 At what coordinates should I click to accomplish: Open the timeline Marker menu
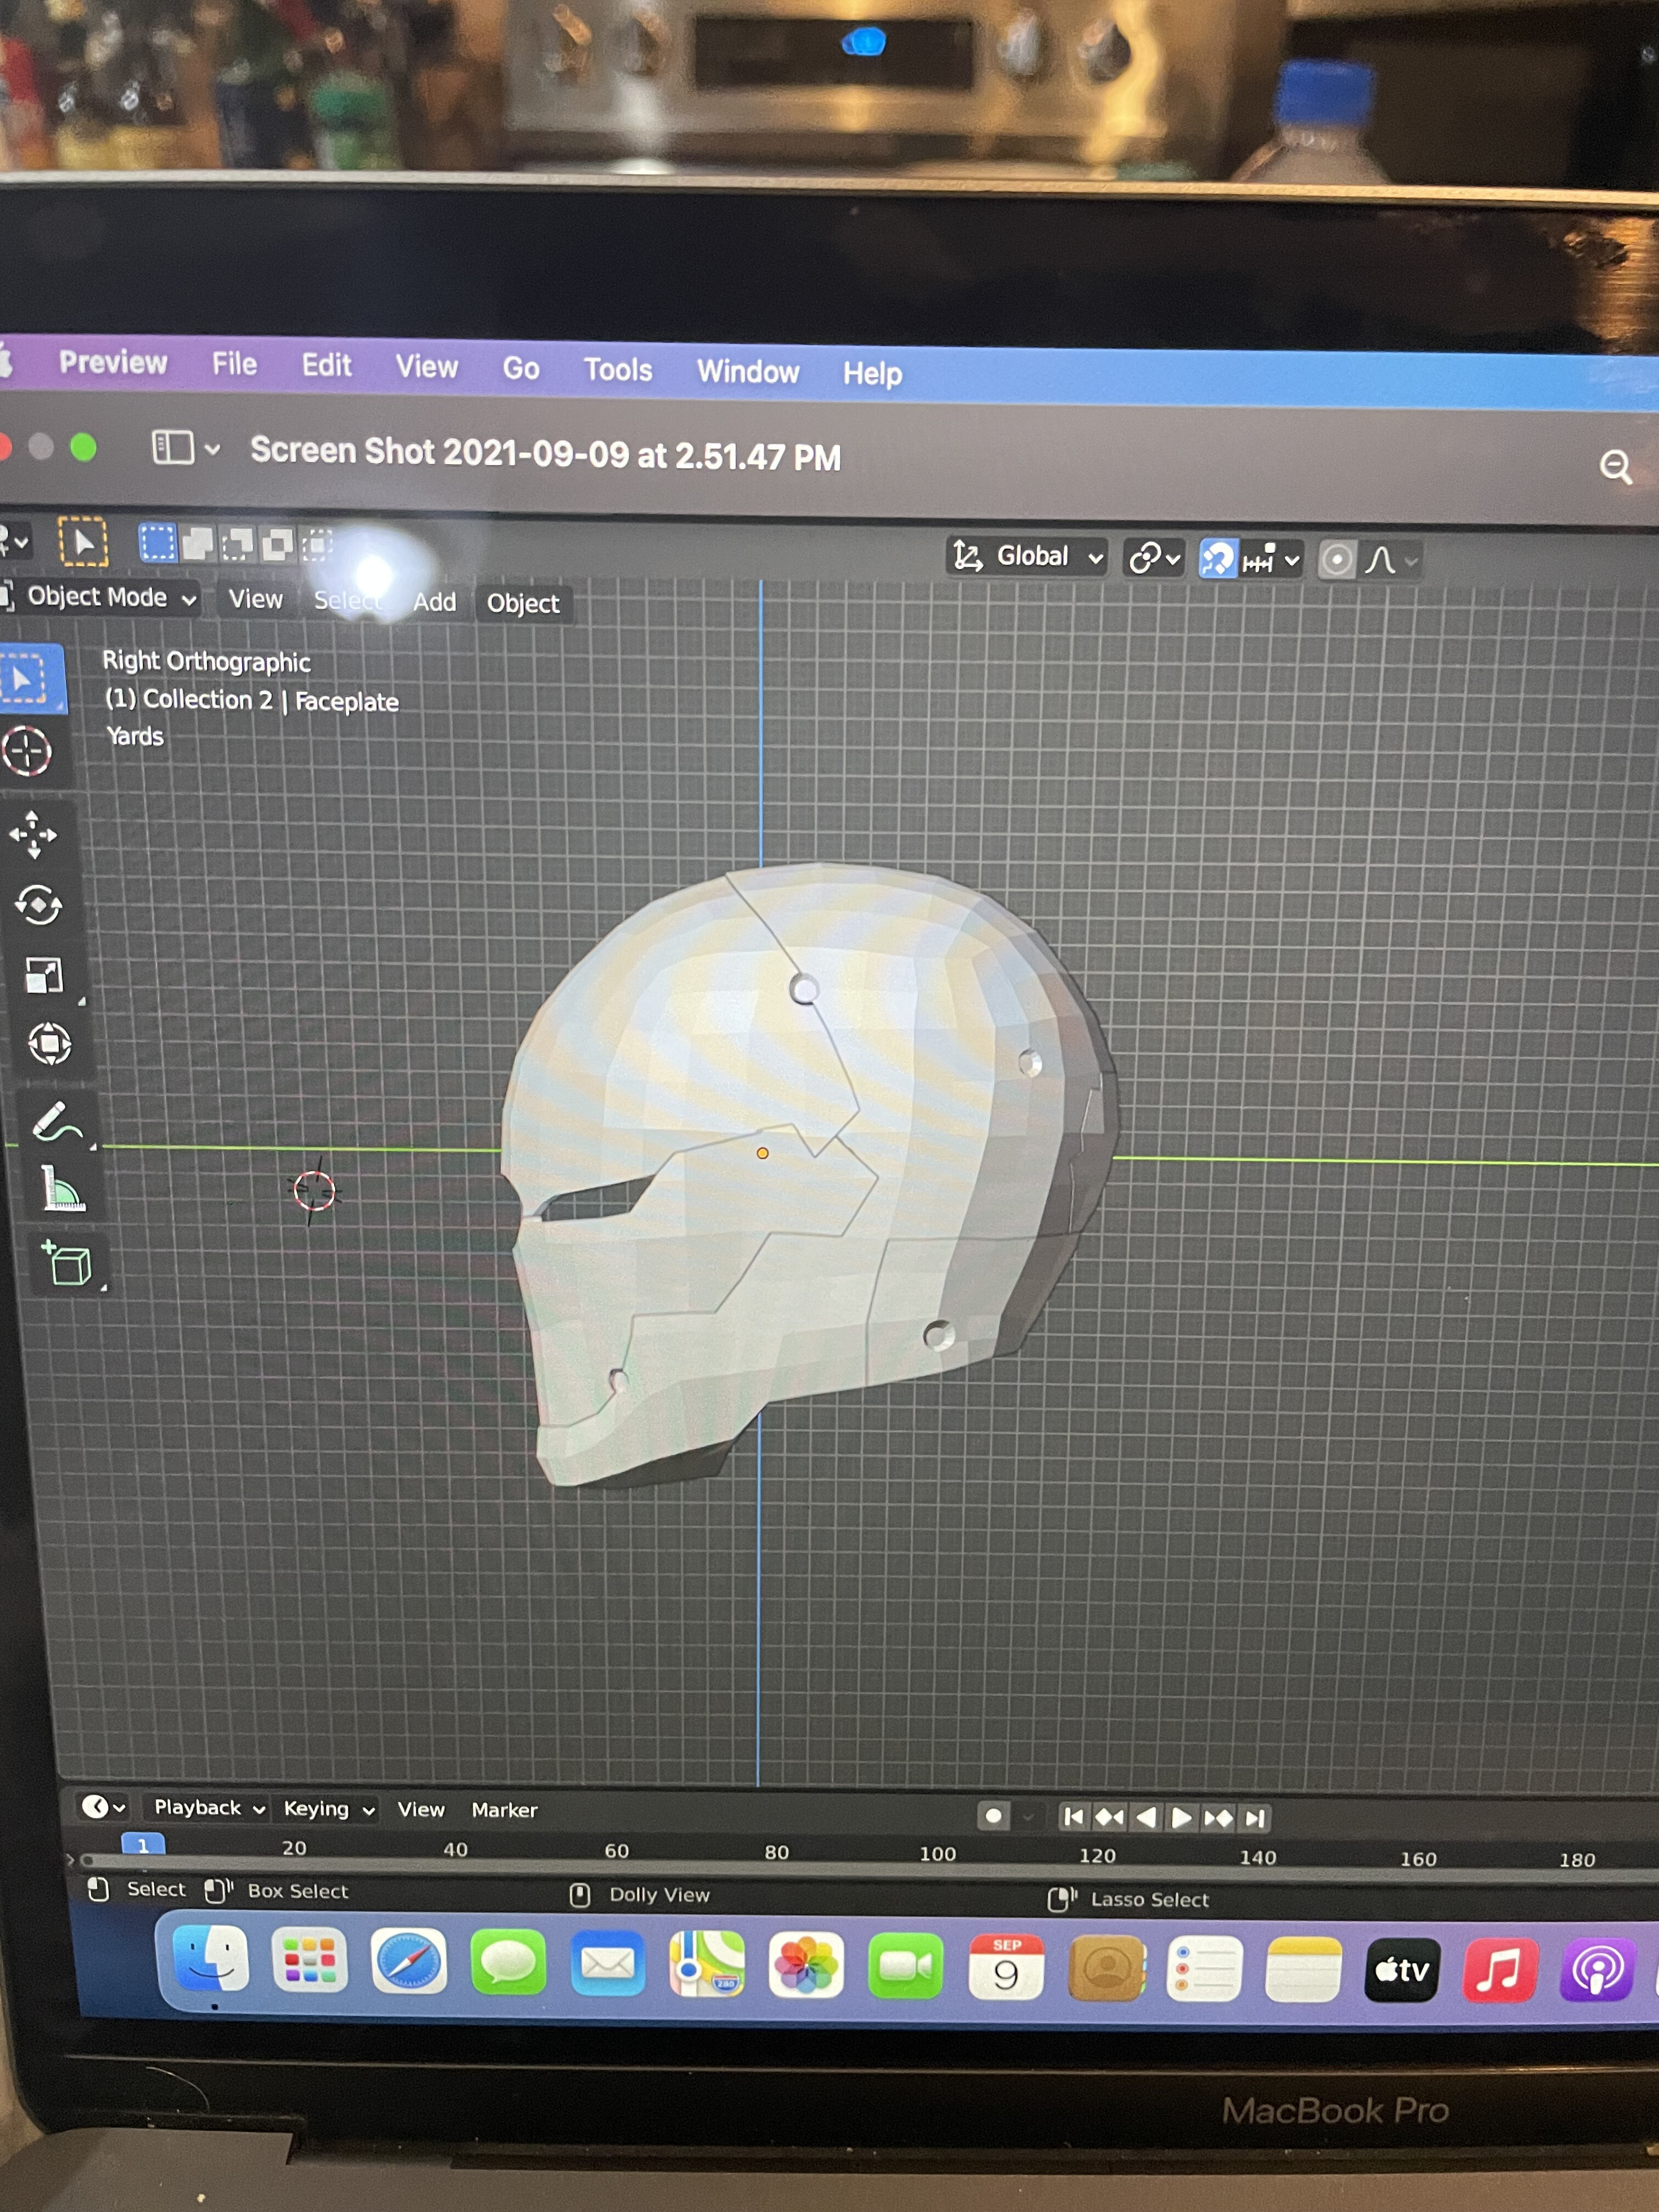(504, 1810)
